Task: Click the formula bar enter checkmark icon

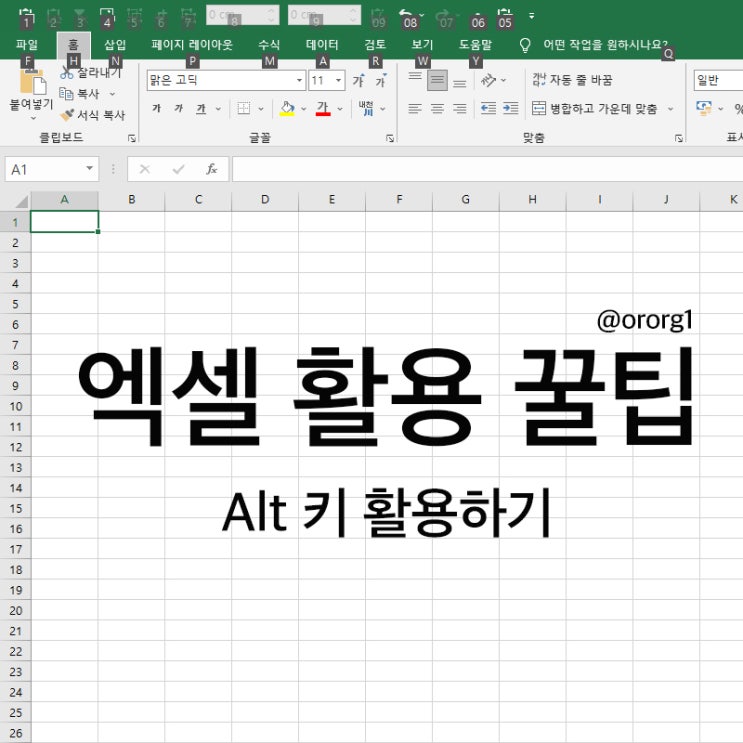Action: 179,169
